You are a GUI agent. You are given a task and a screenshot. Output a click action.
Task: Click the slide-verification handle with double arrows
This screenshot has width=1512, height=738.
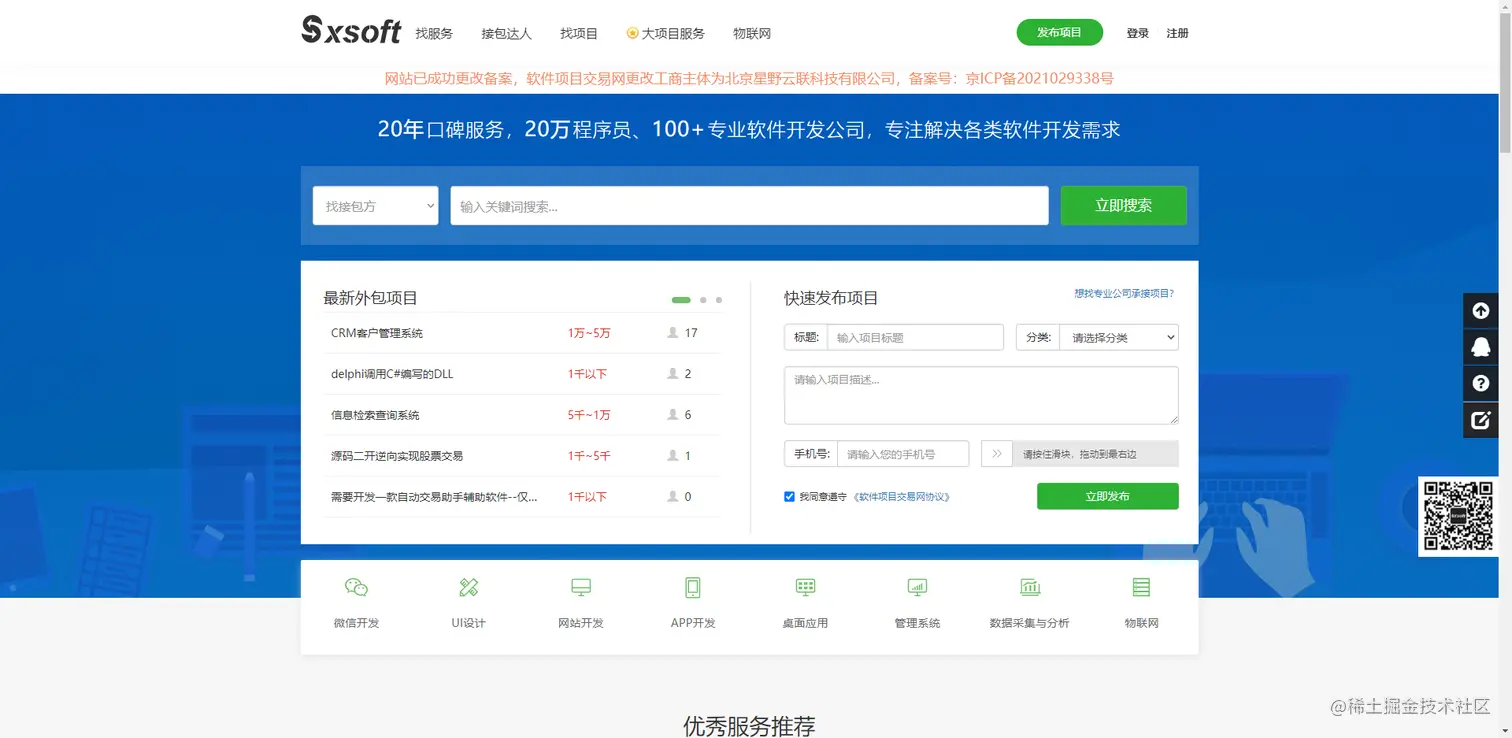(x=997, y=454)
